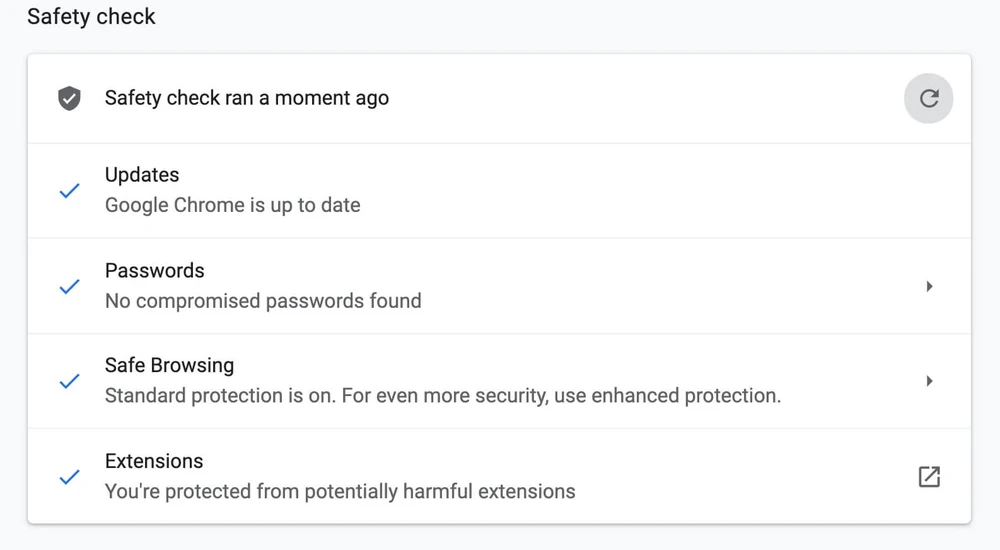Click the checkmark beside Safe Browsing
1000x550 pixels.
[69, 381]
